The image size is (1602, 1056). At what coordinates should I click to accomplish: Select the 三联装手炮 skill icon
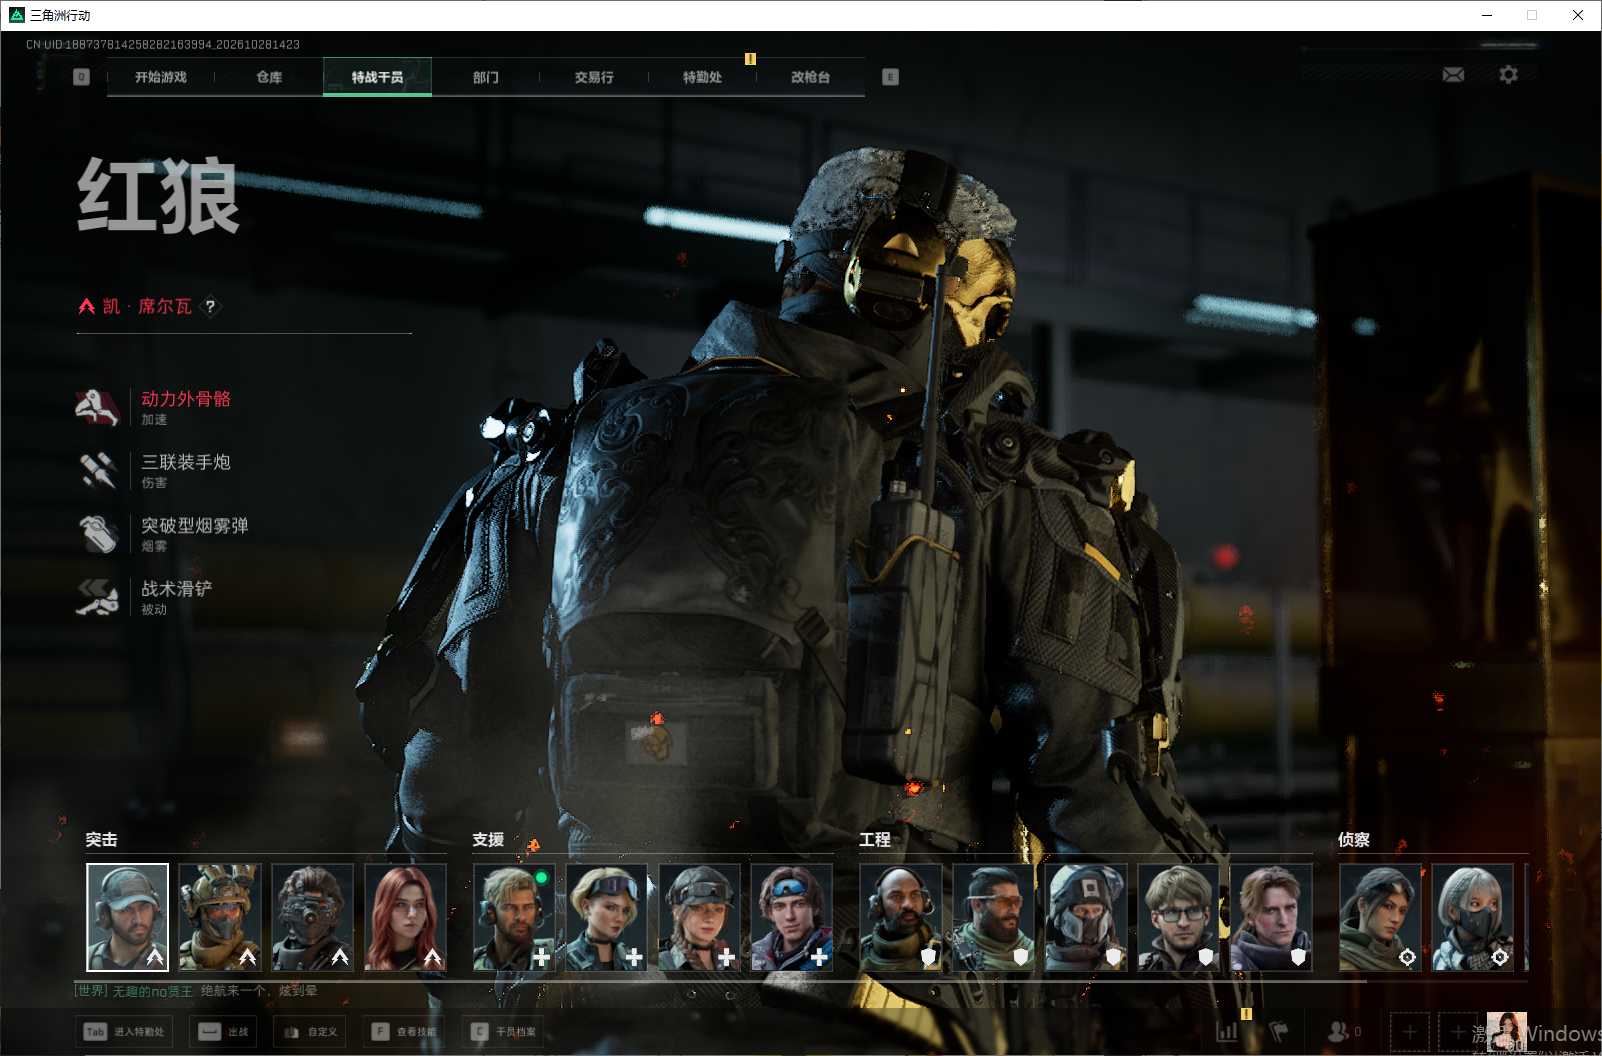coord(98,470)
